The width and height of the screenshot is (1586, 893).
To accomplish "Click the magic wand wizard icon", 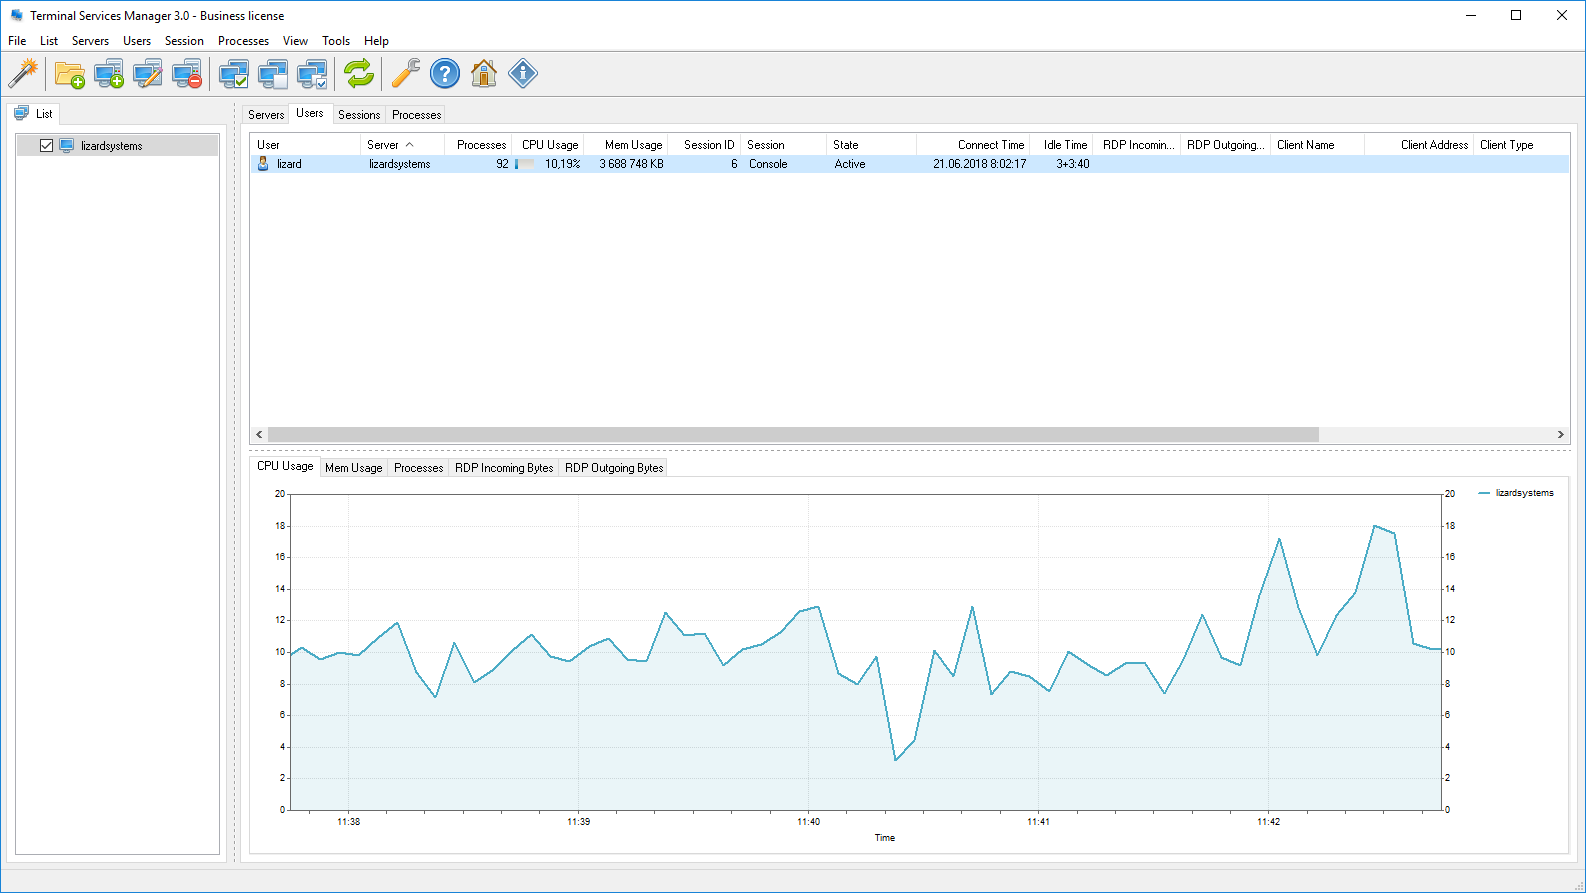I will coord(23,73).
